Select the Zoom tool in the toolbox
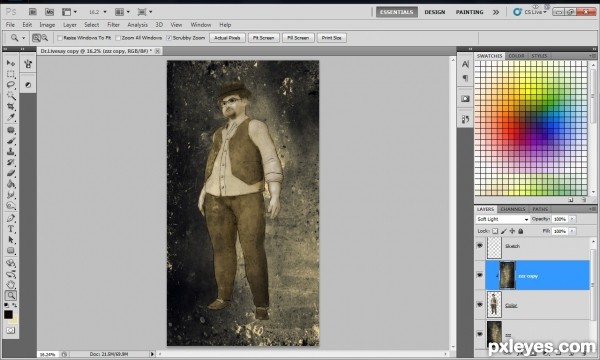The width and height of the screenshot is (600, 360). point(11,295)
